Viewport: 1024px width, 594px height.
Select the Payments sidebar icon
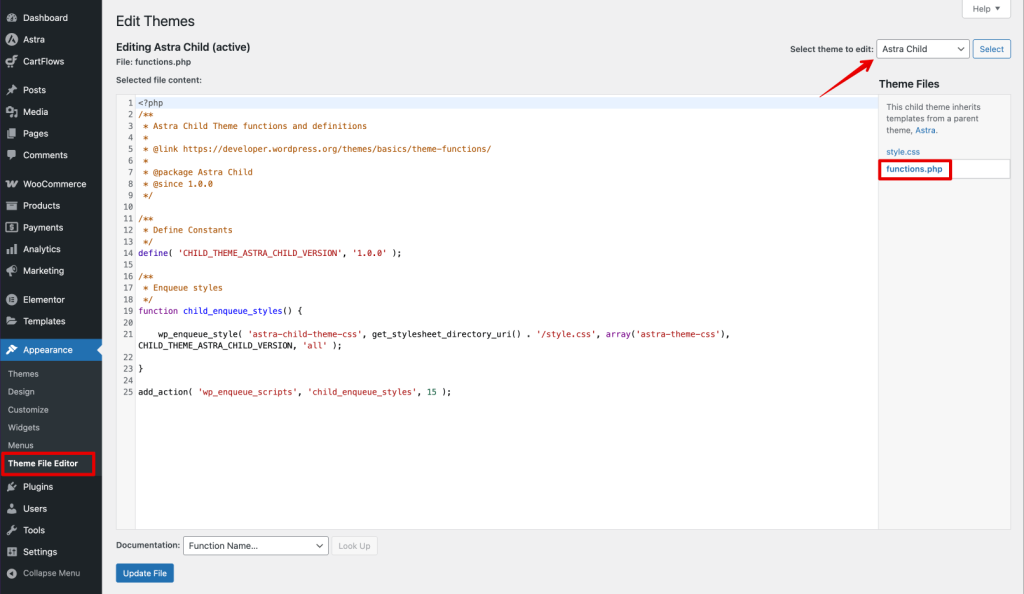click(x=17, y=227)
